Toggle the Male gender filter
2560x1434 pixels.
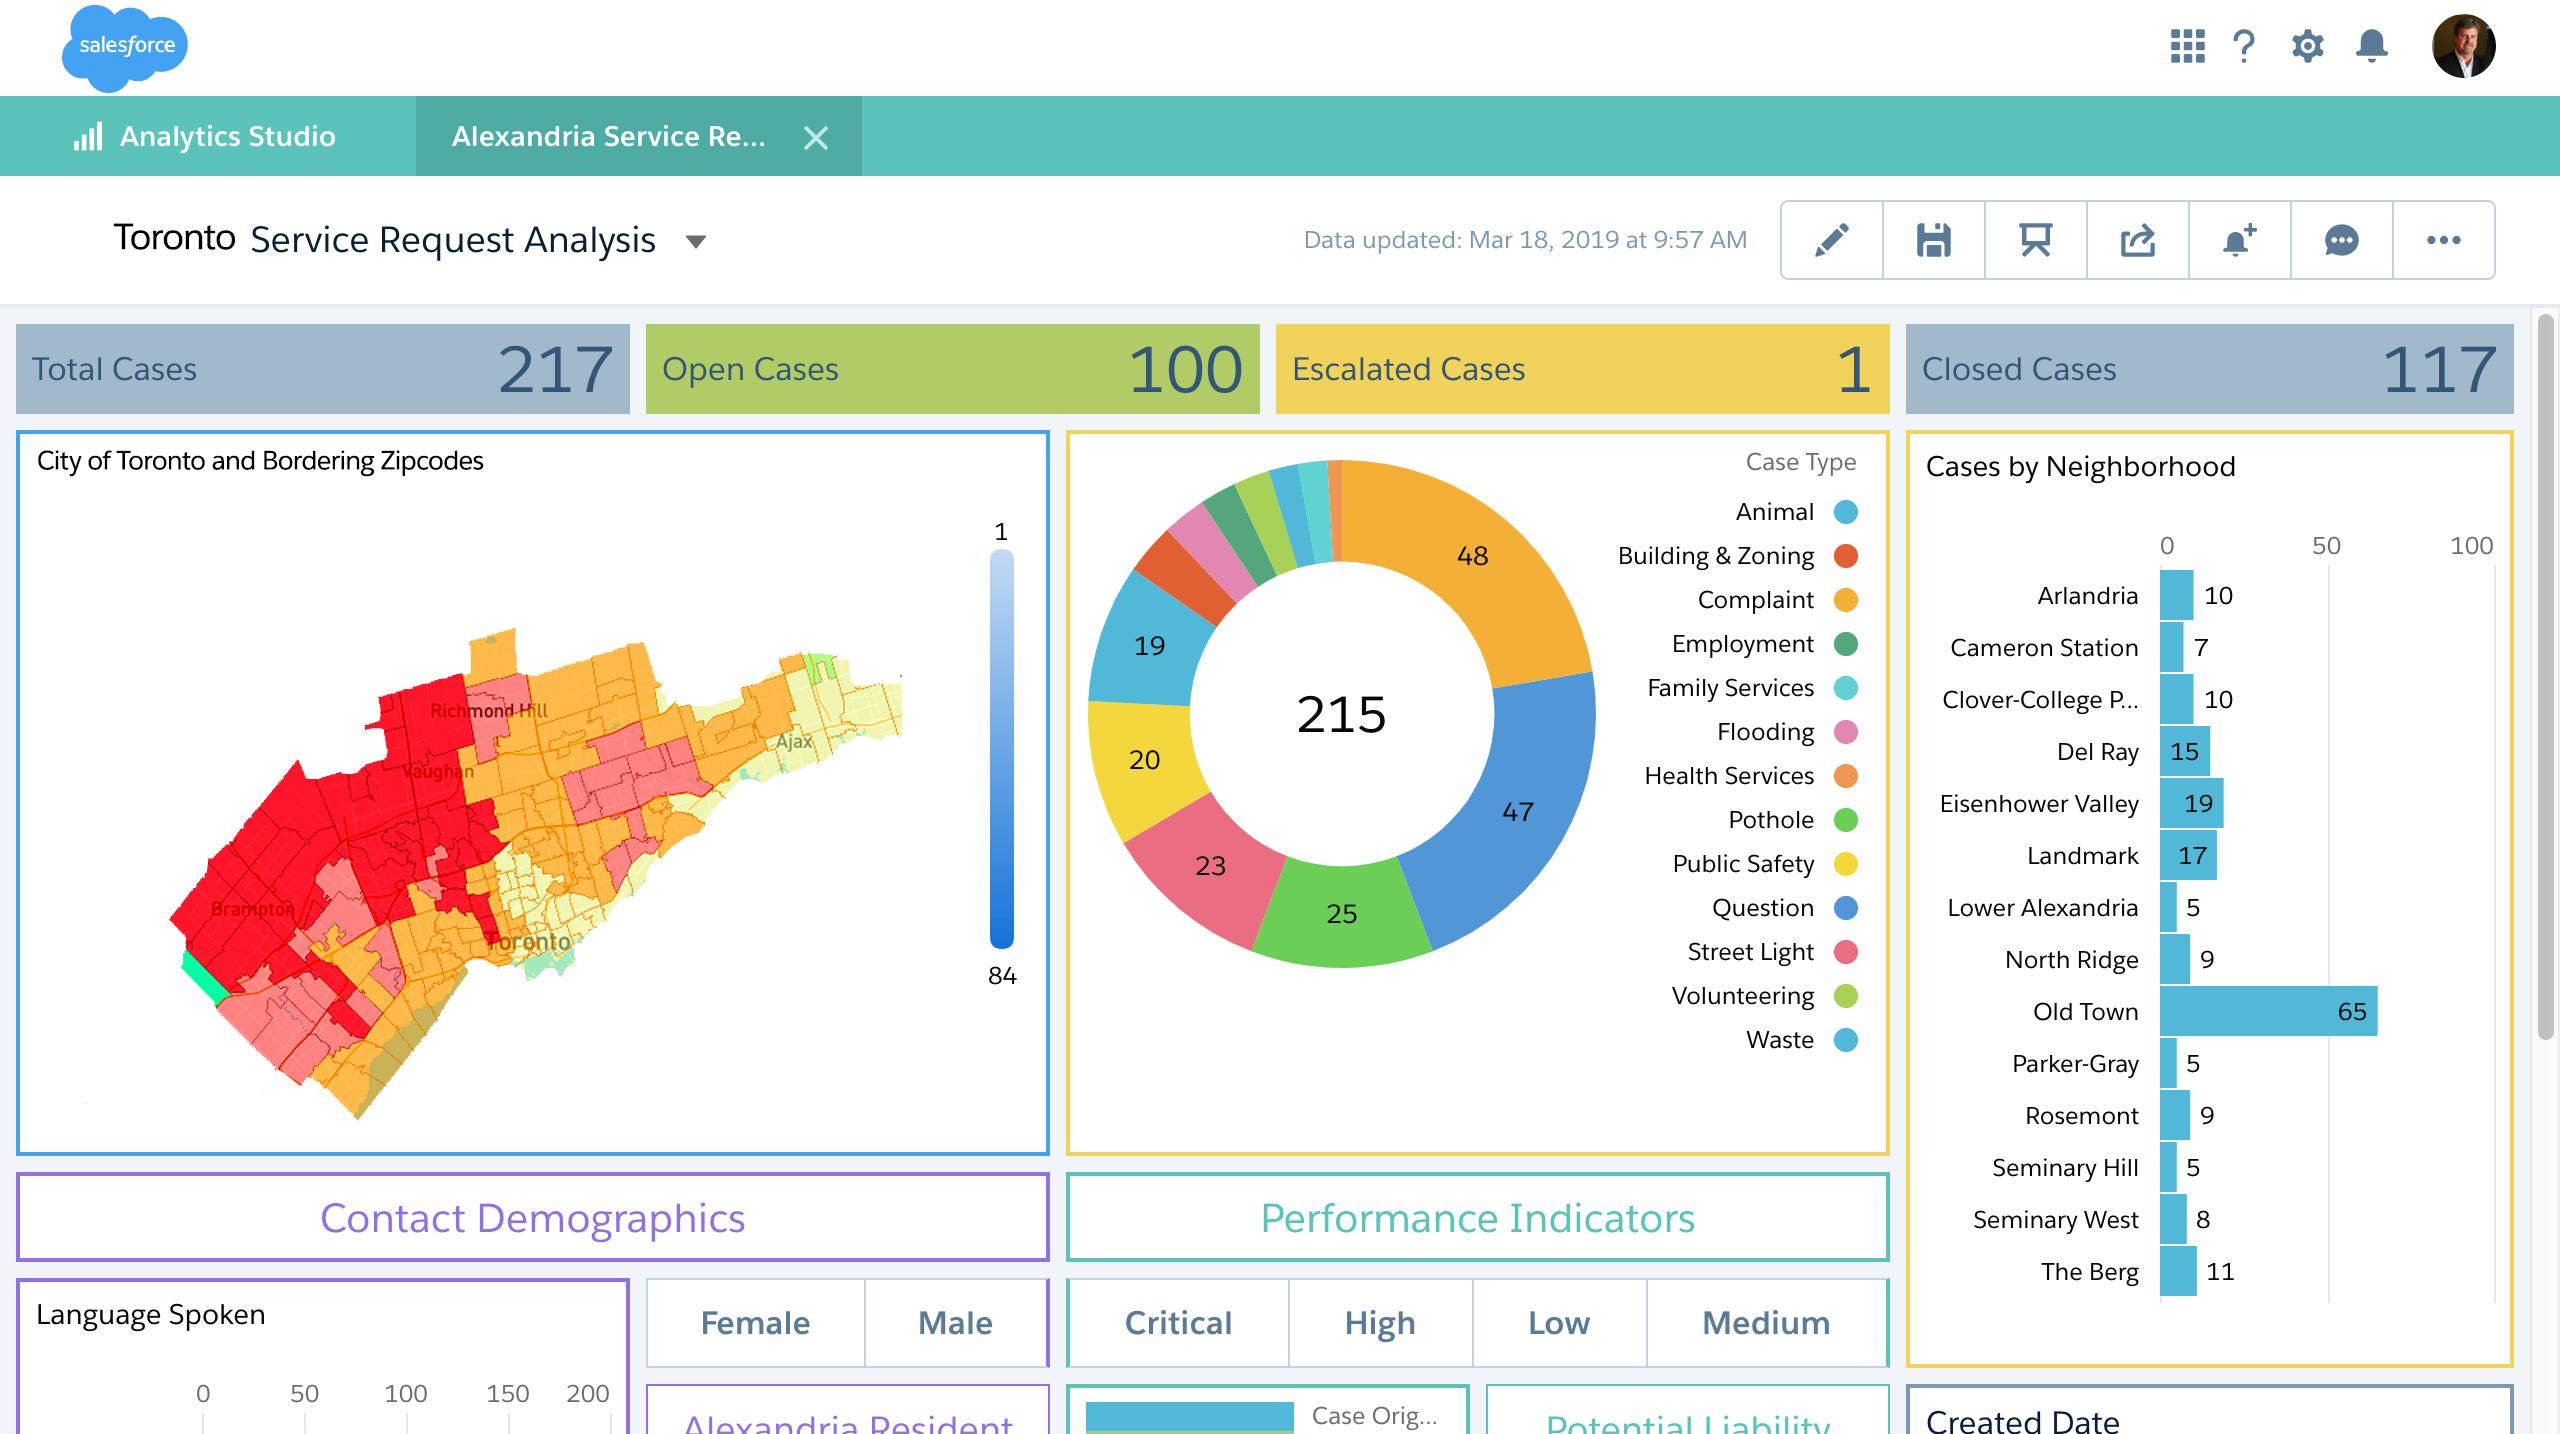pos(955,1323)
